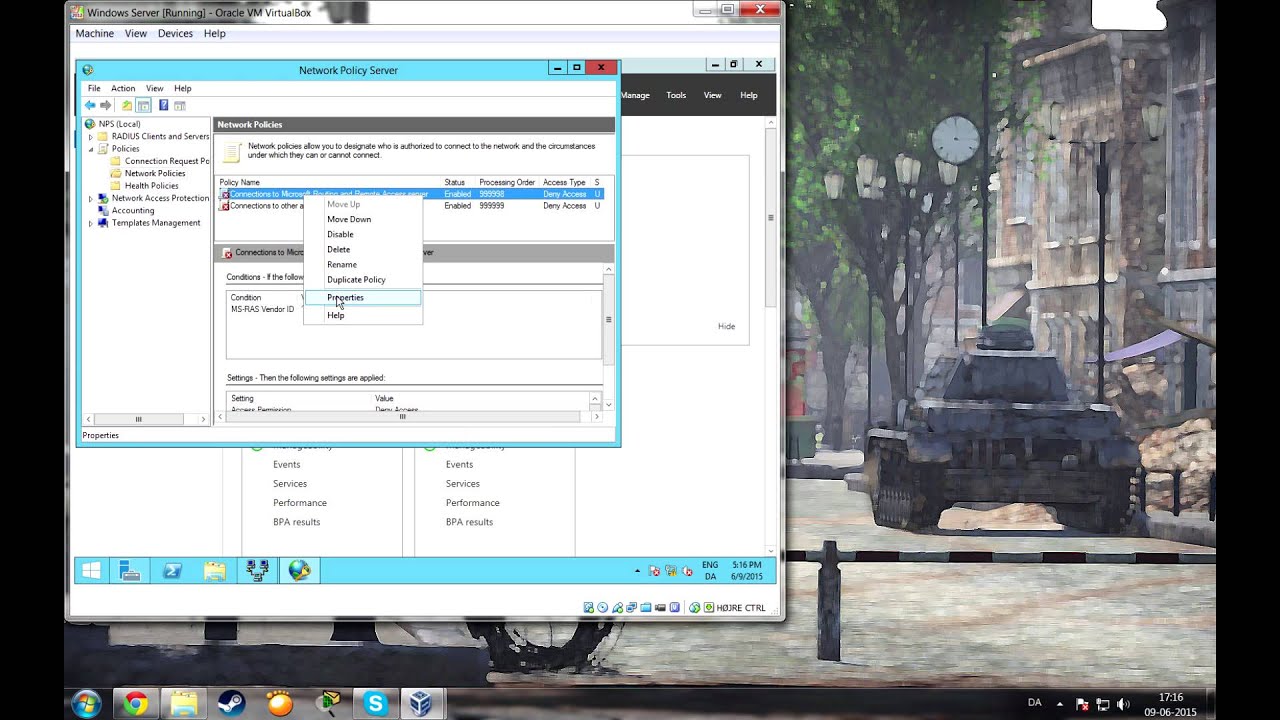The image size is (1280, 720).
Task: Open File Explorer from guest taskbar
Action: [214, 570]
